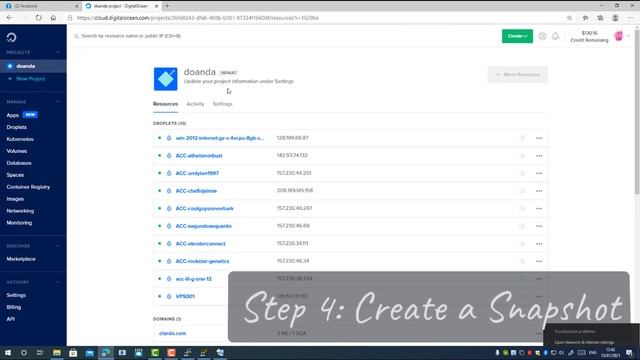
Task: Collapse the DISCOVER sidebar section
Action: click(x=58, y=246)
